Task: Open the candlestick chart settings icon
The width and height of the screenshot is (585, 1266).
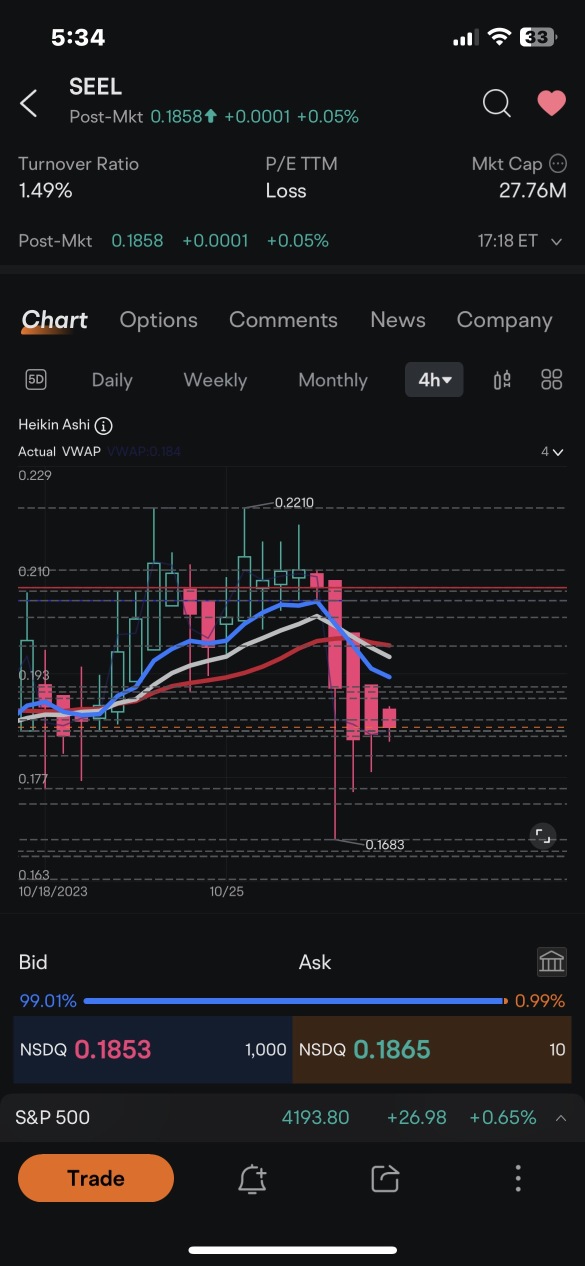Action: click(x=503, y=380)
